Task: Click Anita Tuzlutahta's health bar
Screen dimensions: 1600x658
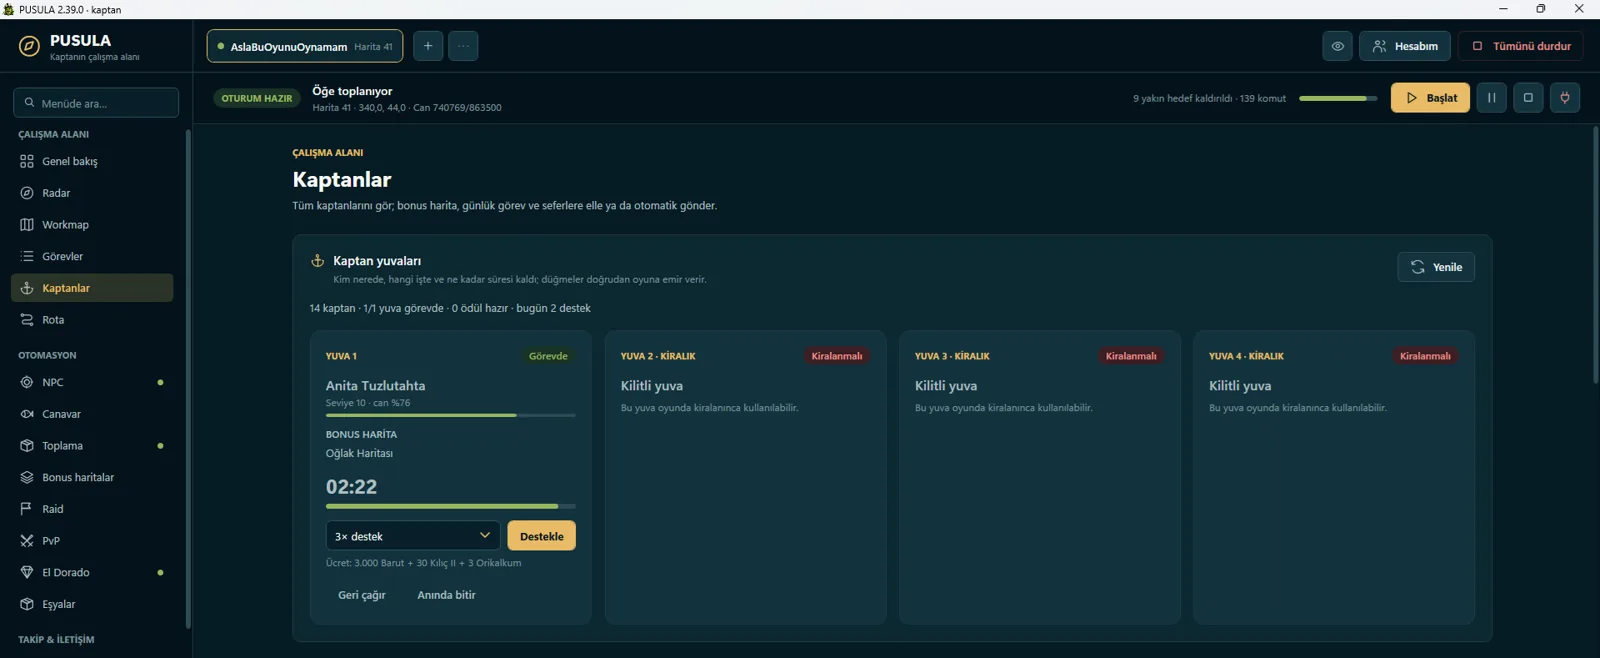Action: (x=451, y=415)
